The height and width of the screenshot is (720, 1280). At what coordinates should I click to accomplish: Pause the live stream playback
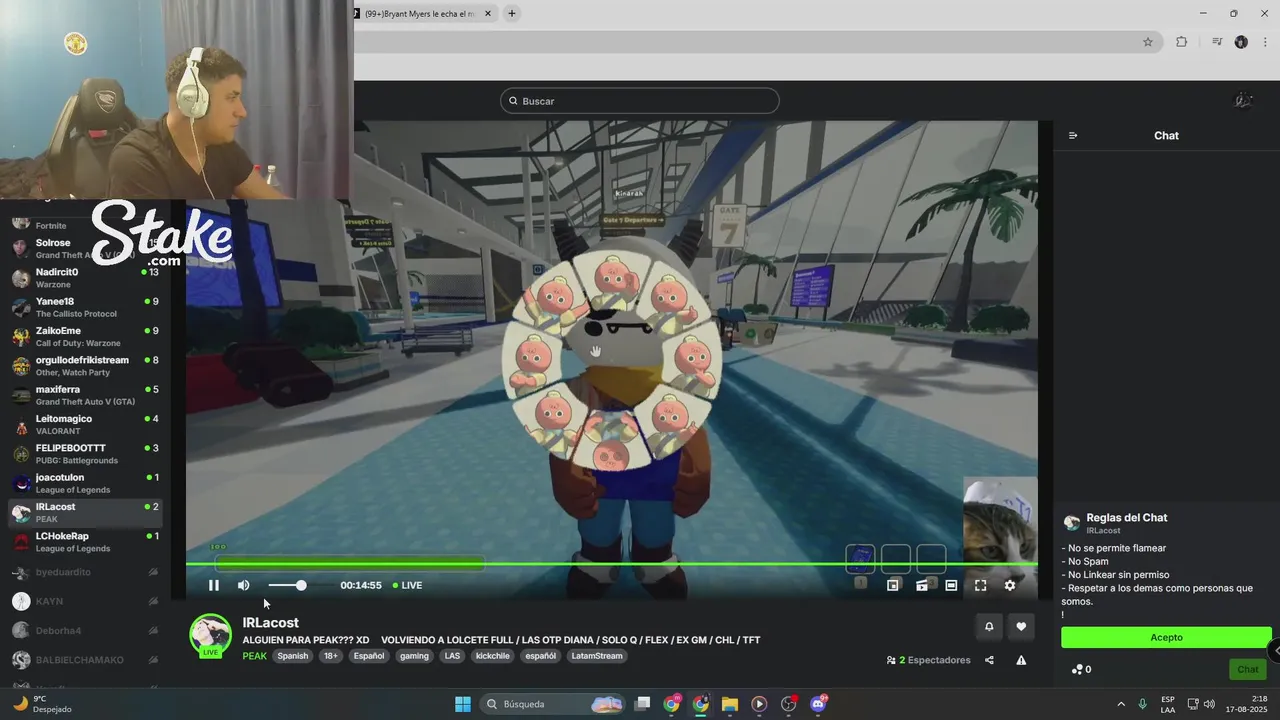click(x=213, y=585)
